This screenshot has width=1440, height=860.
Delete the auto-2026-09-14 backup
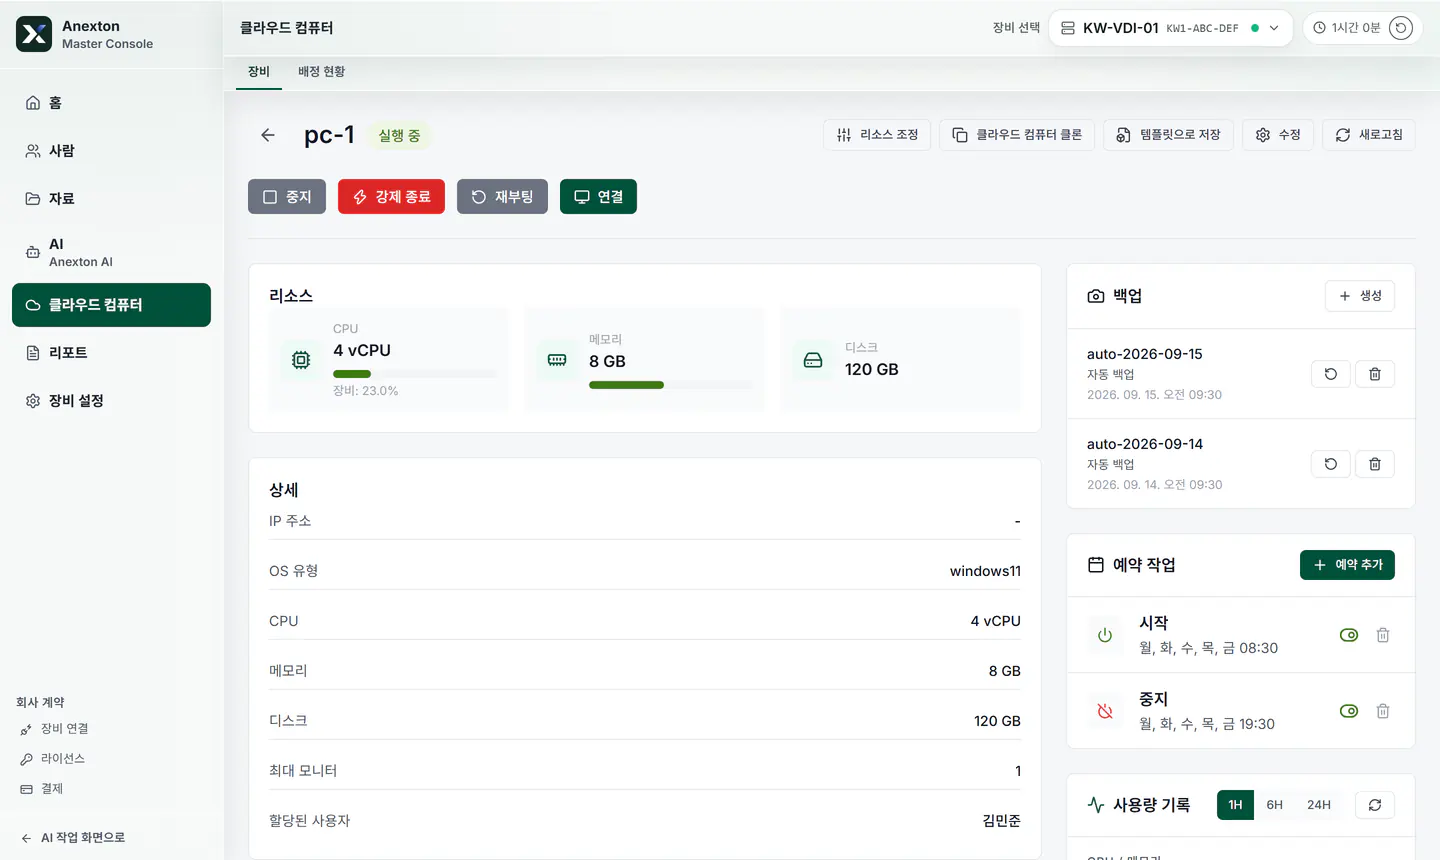(1375, 464)
